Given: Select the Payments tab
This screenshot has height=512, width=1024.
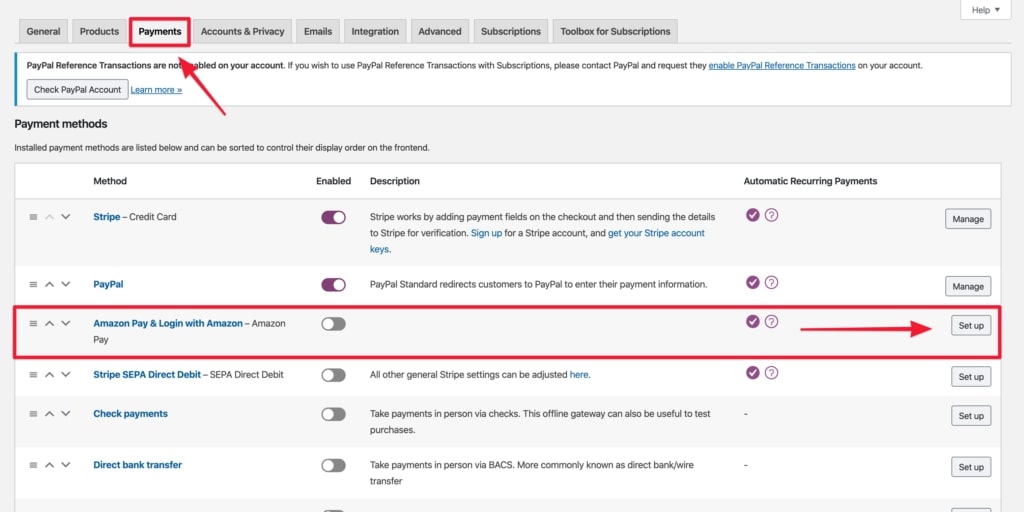Looking at the screenshot, I should coord(160,31).
